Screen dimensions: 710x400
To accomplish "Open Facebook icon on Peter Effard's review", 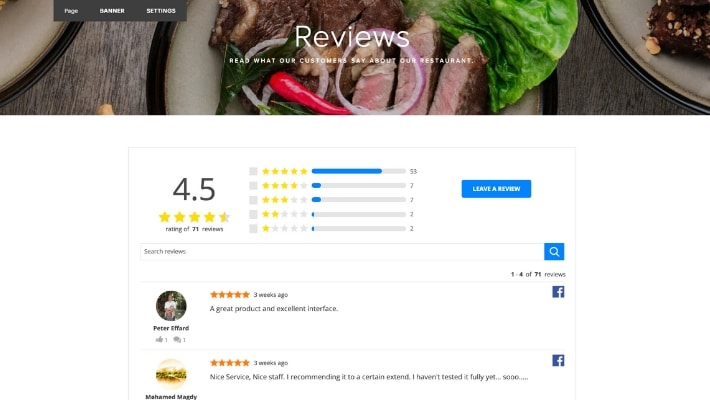I will pyautogui.click(x=558, y=292).
